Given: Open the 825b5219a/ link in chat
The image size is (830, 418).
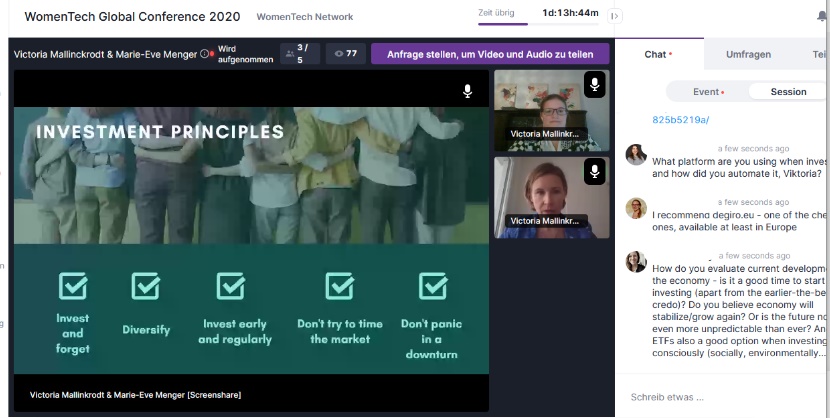Looking at the screenshot, I should [x=680, y=120].
